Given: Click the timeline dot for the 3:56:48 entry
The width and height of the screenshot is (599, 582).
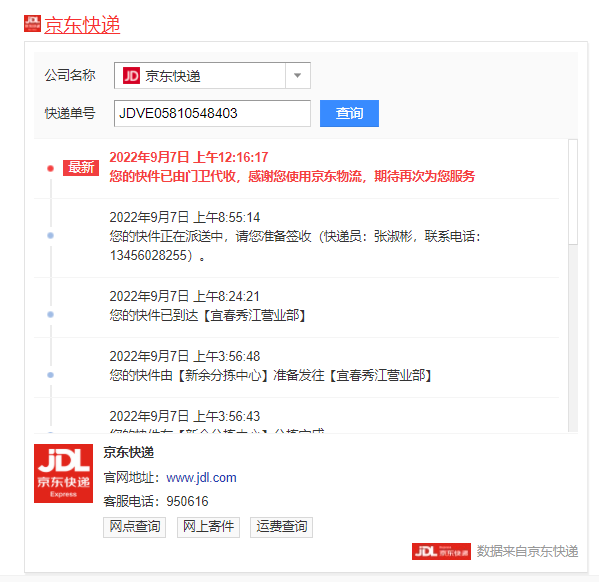Looking at the screenshot, I should [x=50, y=375].
